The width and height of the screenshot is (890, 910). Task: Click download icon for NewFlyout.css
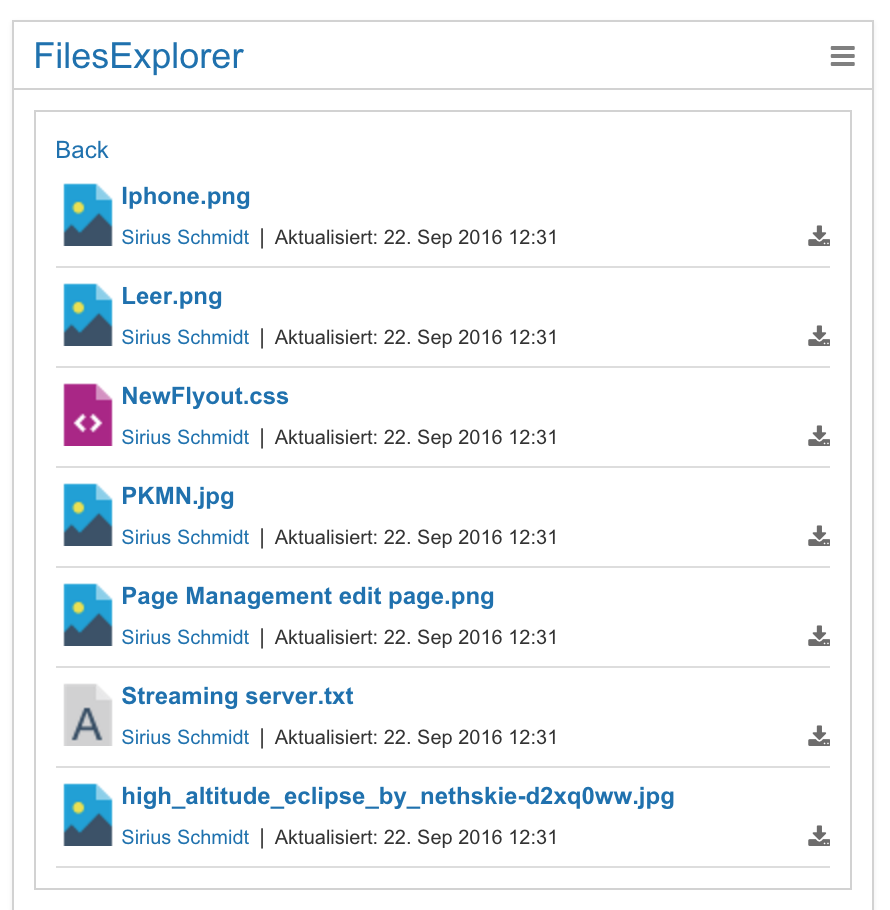tap(819, 437)
